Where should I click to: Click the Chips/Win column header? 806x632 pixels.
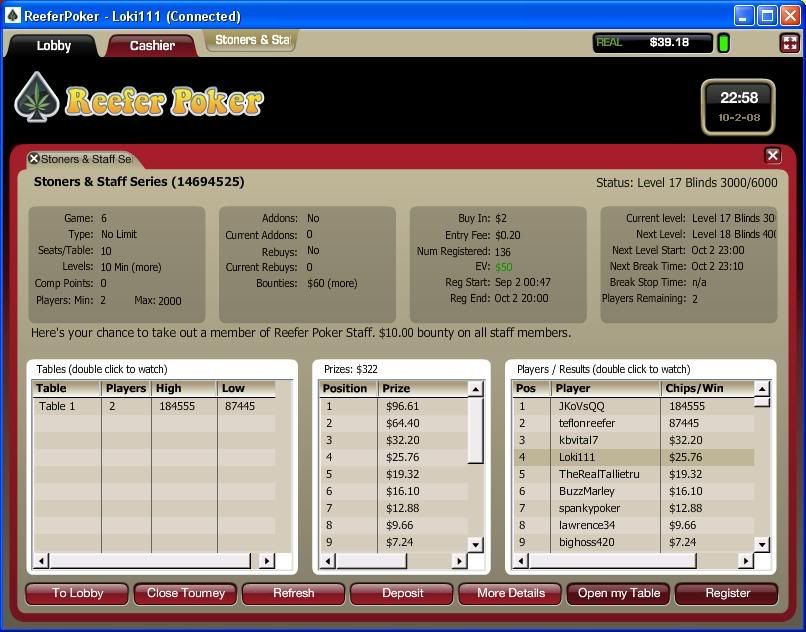[707, 389]
